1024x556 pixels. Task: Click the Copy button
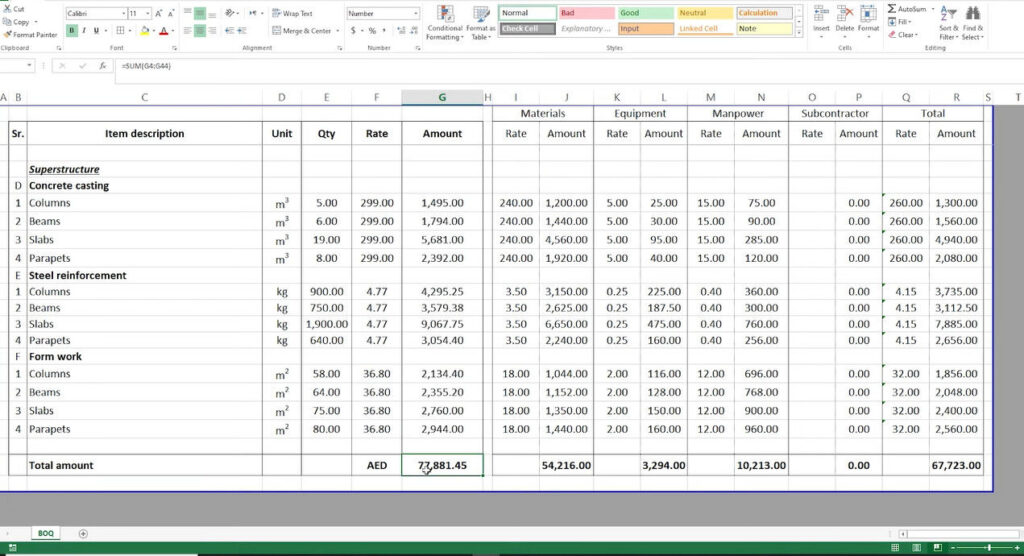pyautogui.click(x=17, y=22)
